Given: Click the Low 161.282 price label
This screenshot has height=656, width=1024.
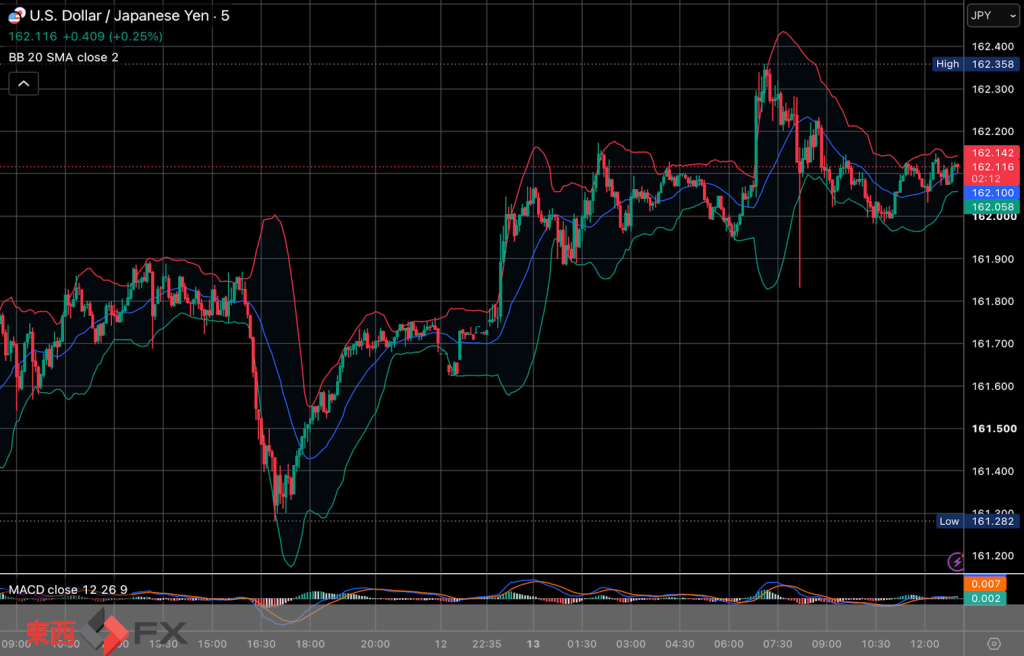Looking at the screenshot, I should point(977,521).
